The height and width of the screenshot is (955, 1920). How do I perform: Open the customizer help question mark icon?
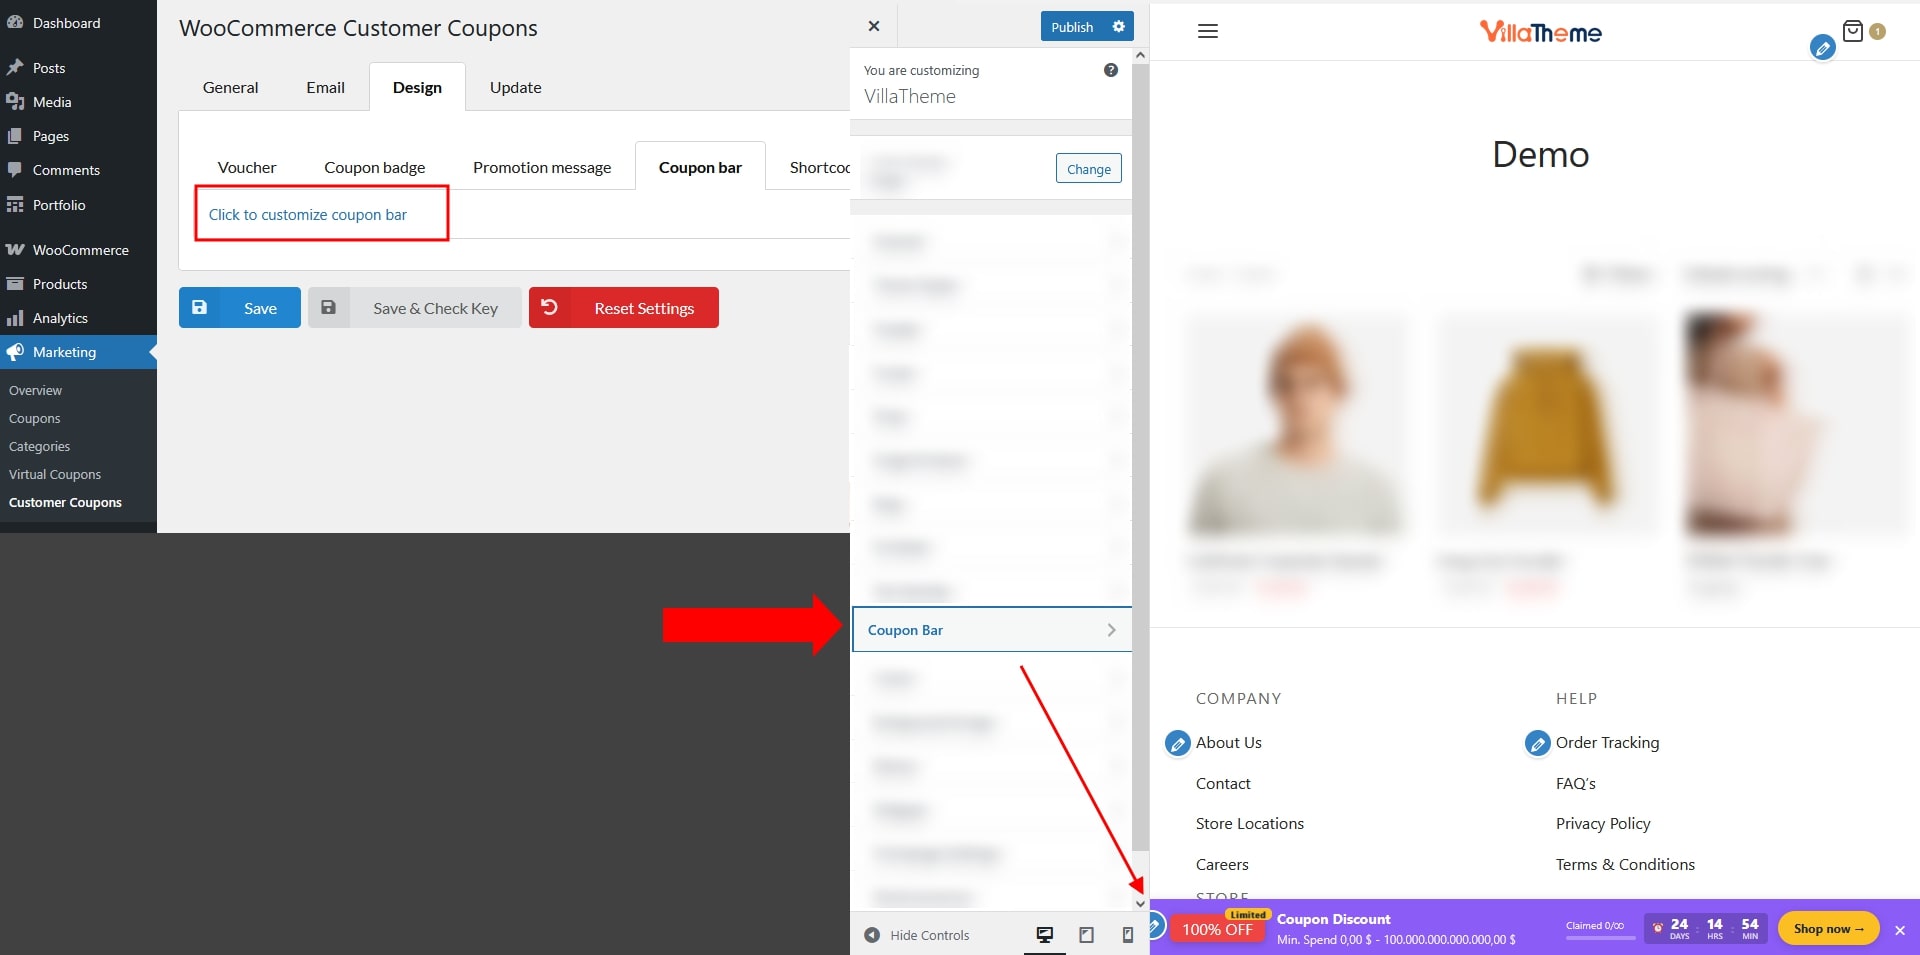coord(1110,70)
